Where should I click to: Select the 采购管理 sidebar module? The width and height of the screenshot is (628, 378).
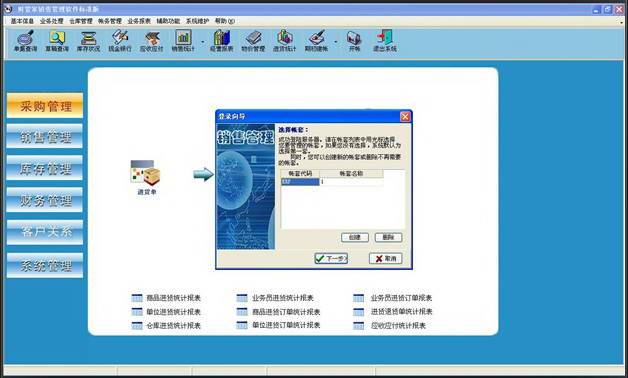click(45, 106)
